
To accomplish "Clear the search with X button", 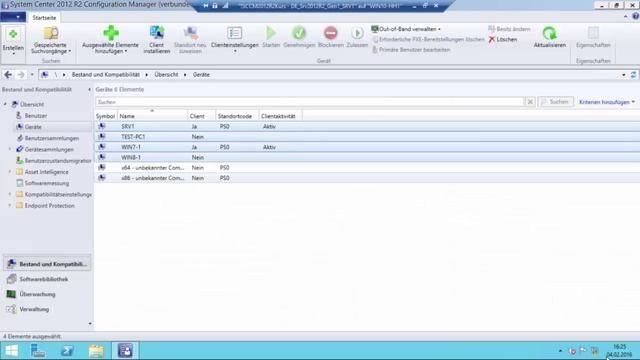I will click(530, 102).
